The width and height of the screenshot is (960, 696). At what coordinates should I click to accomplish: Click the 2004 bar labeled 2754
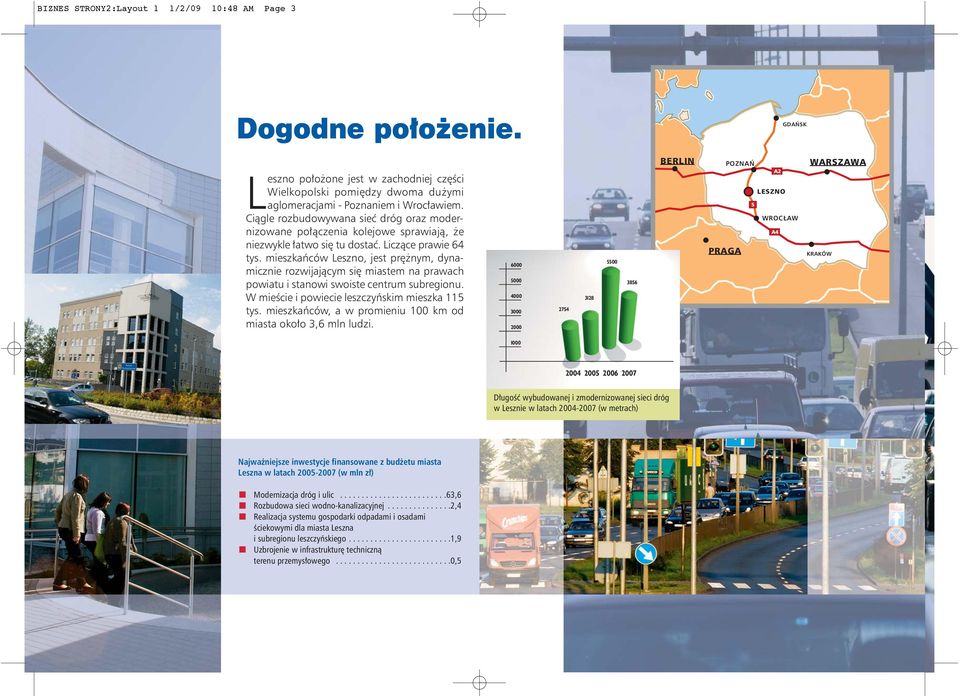[571, 340]
